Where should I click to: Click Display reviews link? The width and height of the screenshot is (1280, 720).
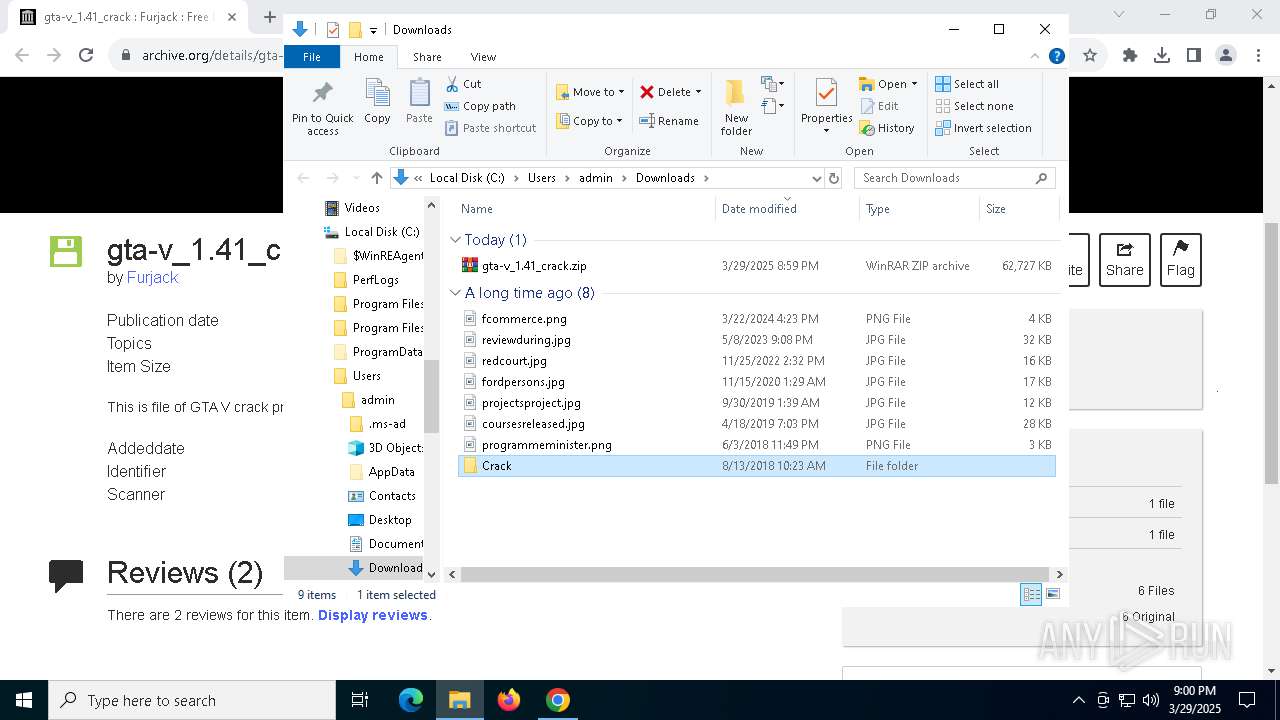pyautogui.click(x=373, y=615)
